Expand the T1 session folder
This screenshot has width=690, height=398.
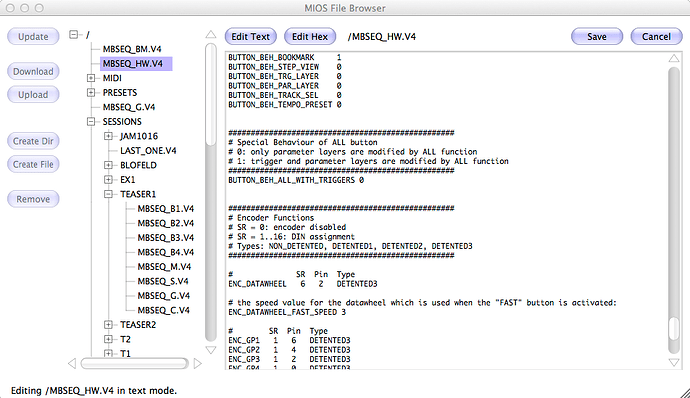[108, 353]
